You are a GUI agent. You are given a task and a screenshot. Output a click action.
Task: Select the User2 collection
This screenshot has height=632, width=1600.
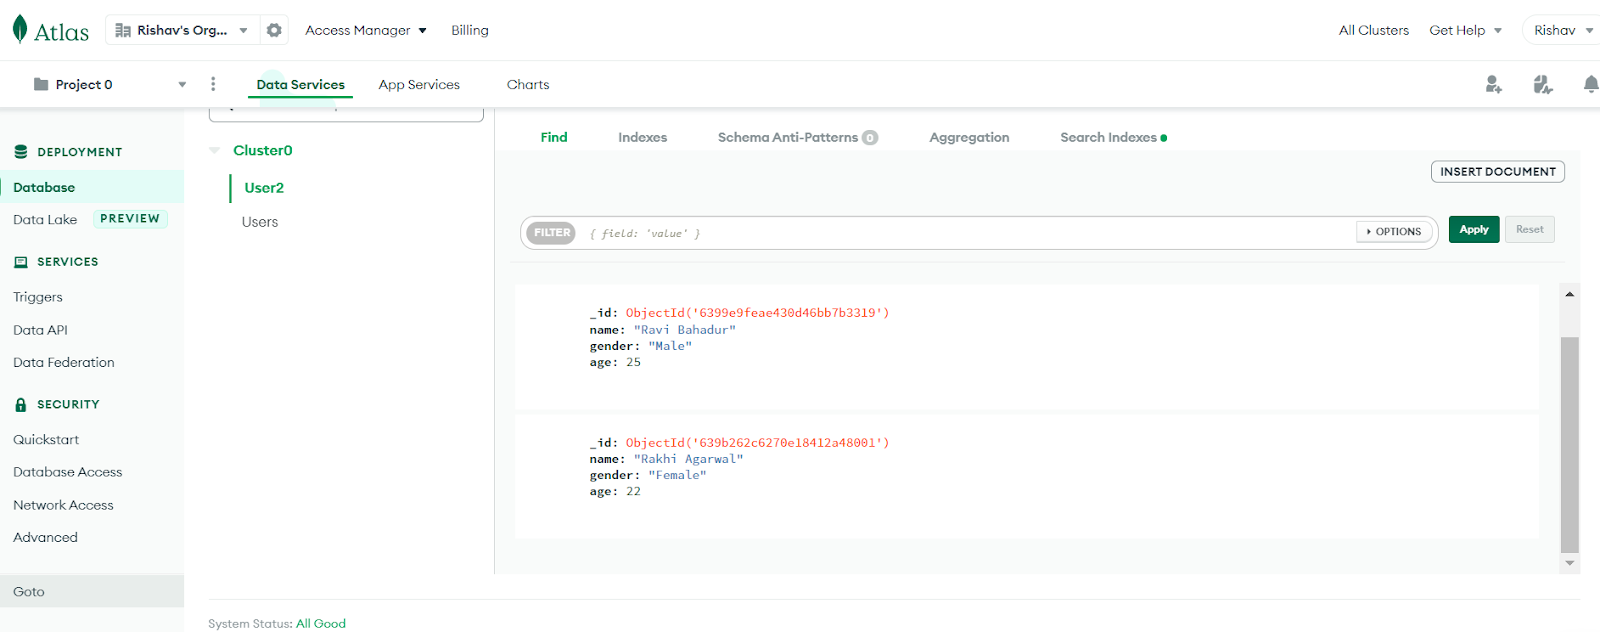[264, 187]
